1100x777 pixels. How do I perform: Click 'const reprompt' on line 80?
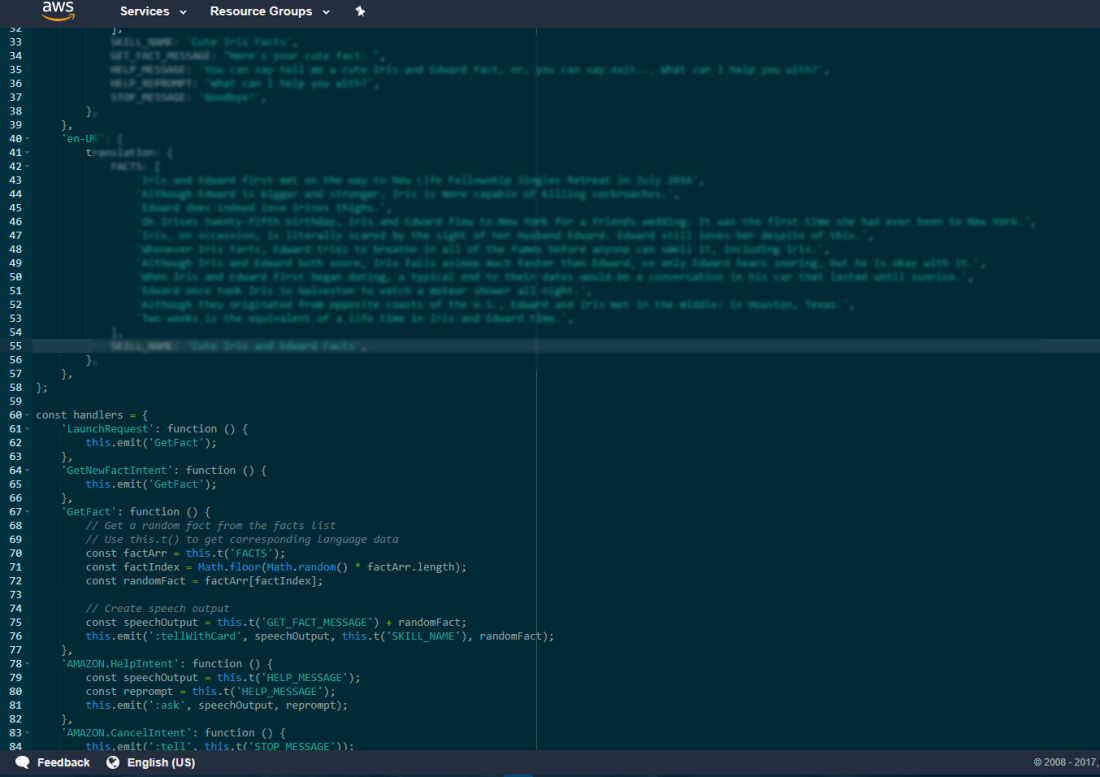pos(129,691)
